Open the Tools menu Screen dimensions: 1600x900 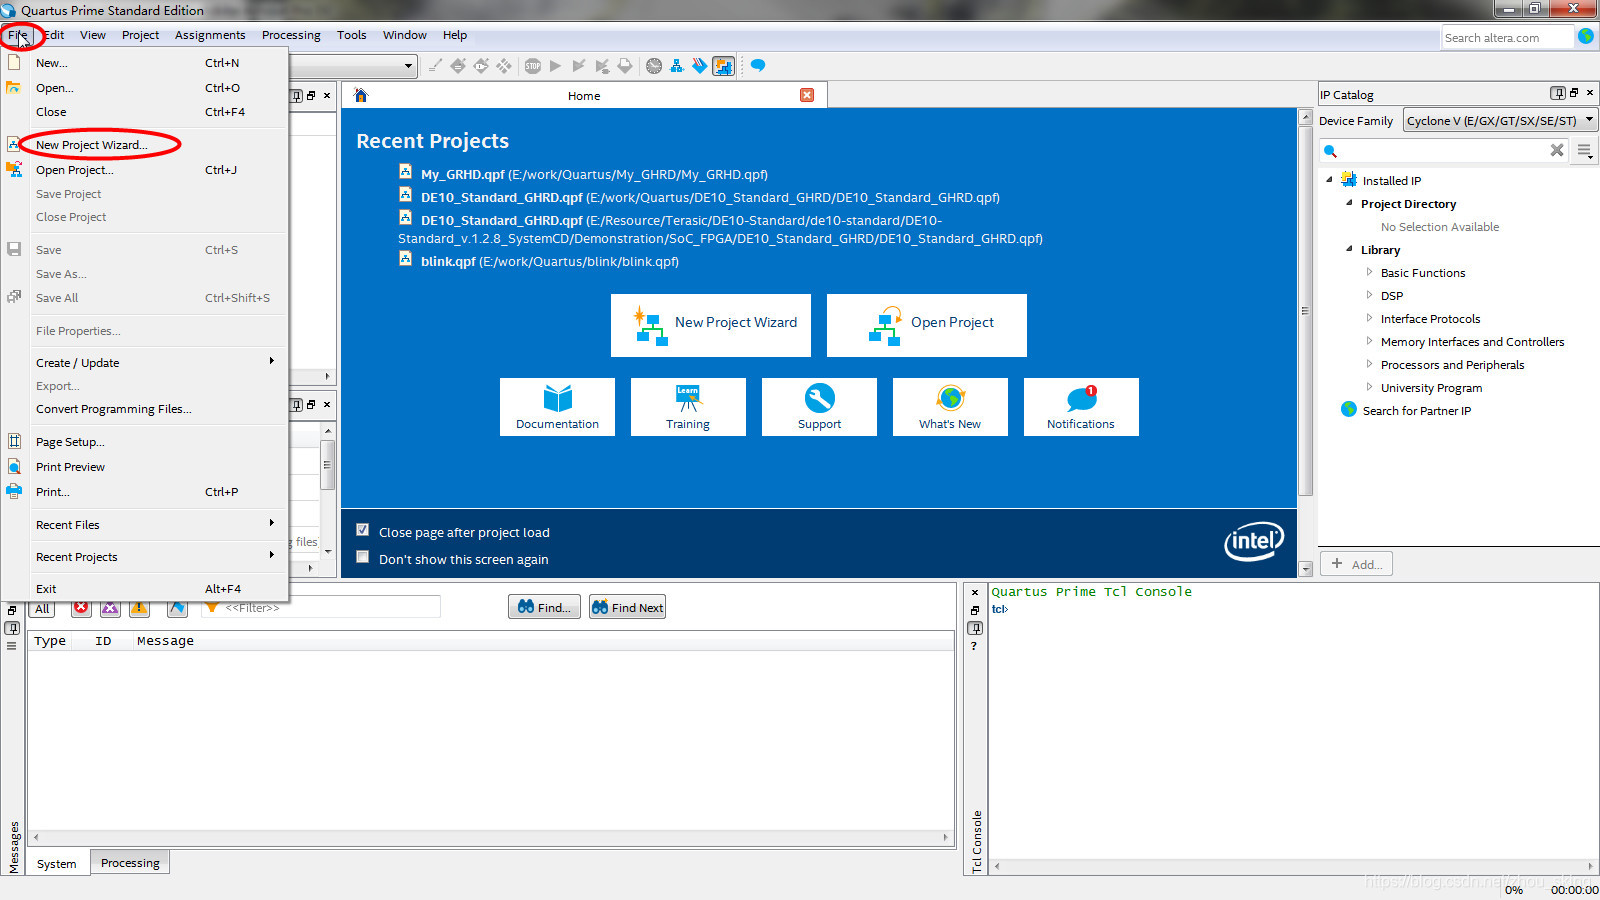pyautogui.click(x=351, y=35)
